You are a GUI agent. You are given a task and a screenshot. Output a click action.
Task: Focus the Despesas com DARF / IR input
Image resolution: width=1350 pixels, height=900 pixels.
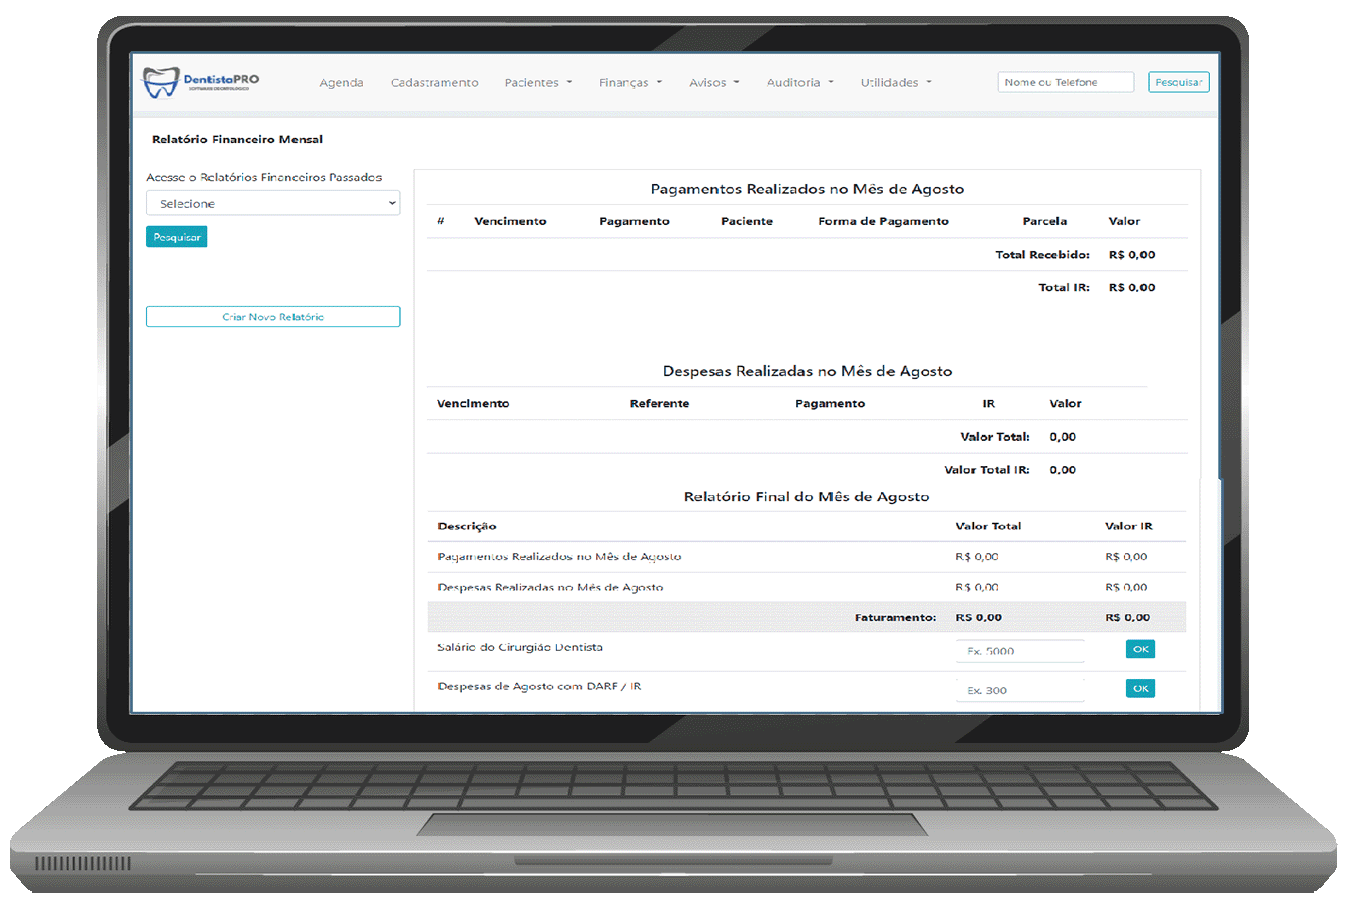click(1019, 690)
